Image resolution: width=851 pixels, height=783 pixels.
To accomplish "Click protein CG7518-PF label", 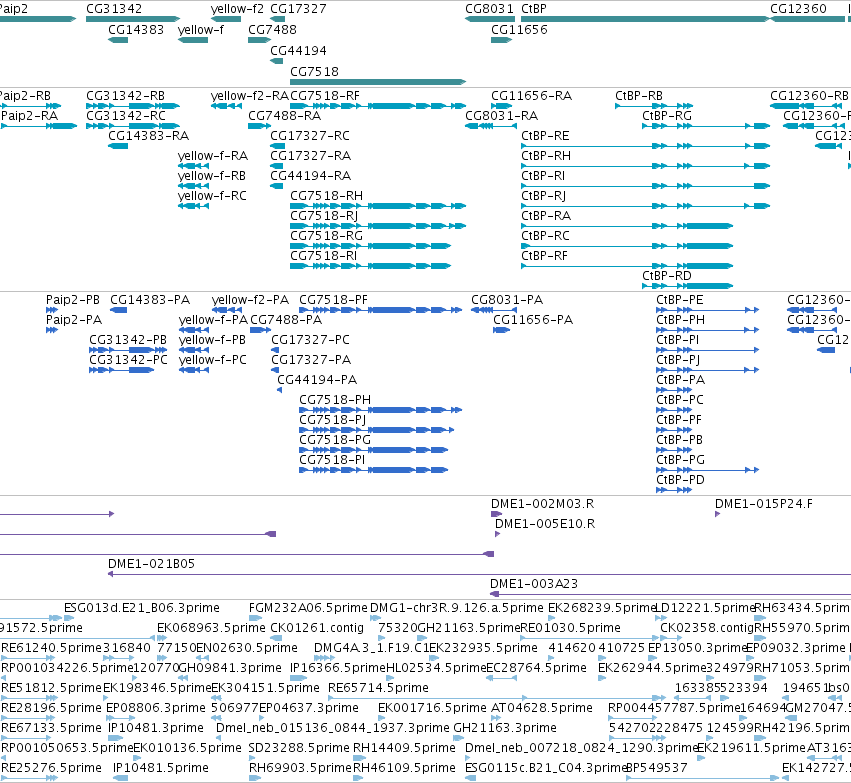I will point(333,300).
